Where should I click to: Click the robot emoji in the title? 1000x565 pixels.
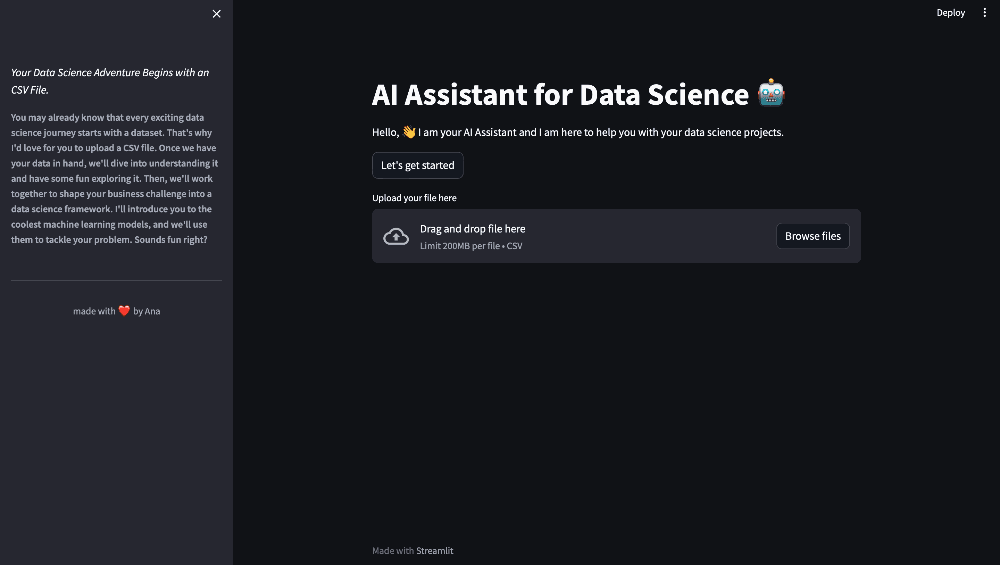[771, 93]
